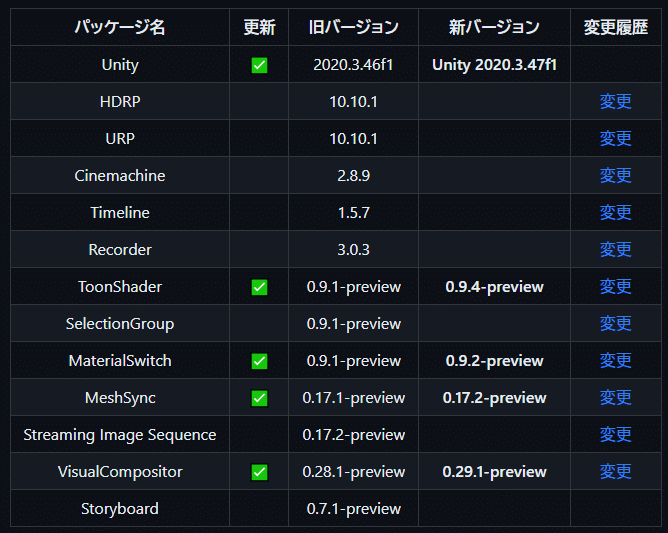The image size is (668, 533).
Task: Select the Unity 2020.3.47f1 version cell
Action: [494, 65]
